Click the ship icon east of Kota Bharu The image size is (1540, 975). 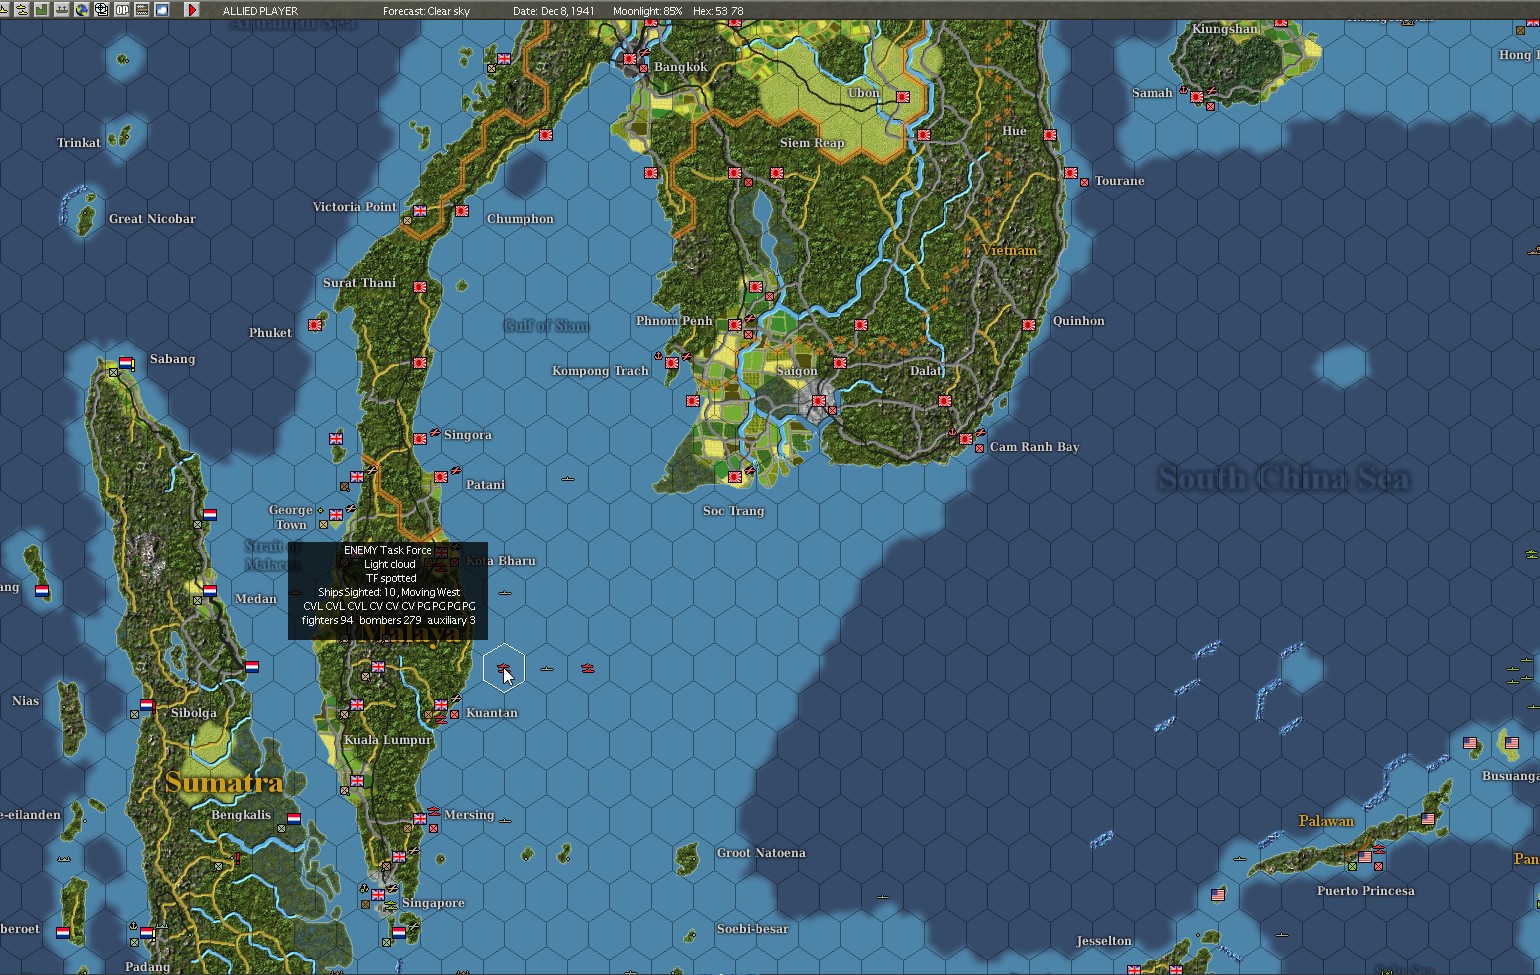[504, 592]
